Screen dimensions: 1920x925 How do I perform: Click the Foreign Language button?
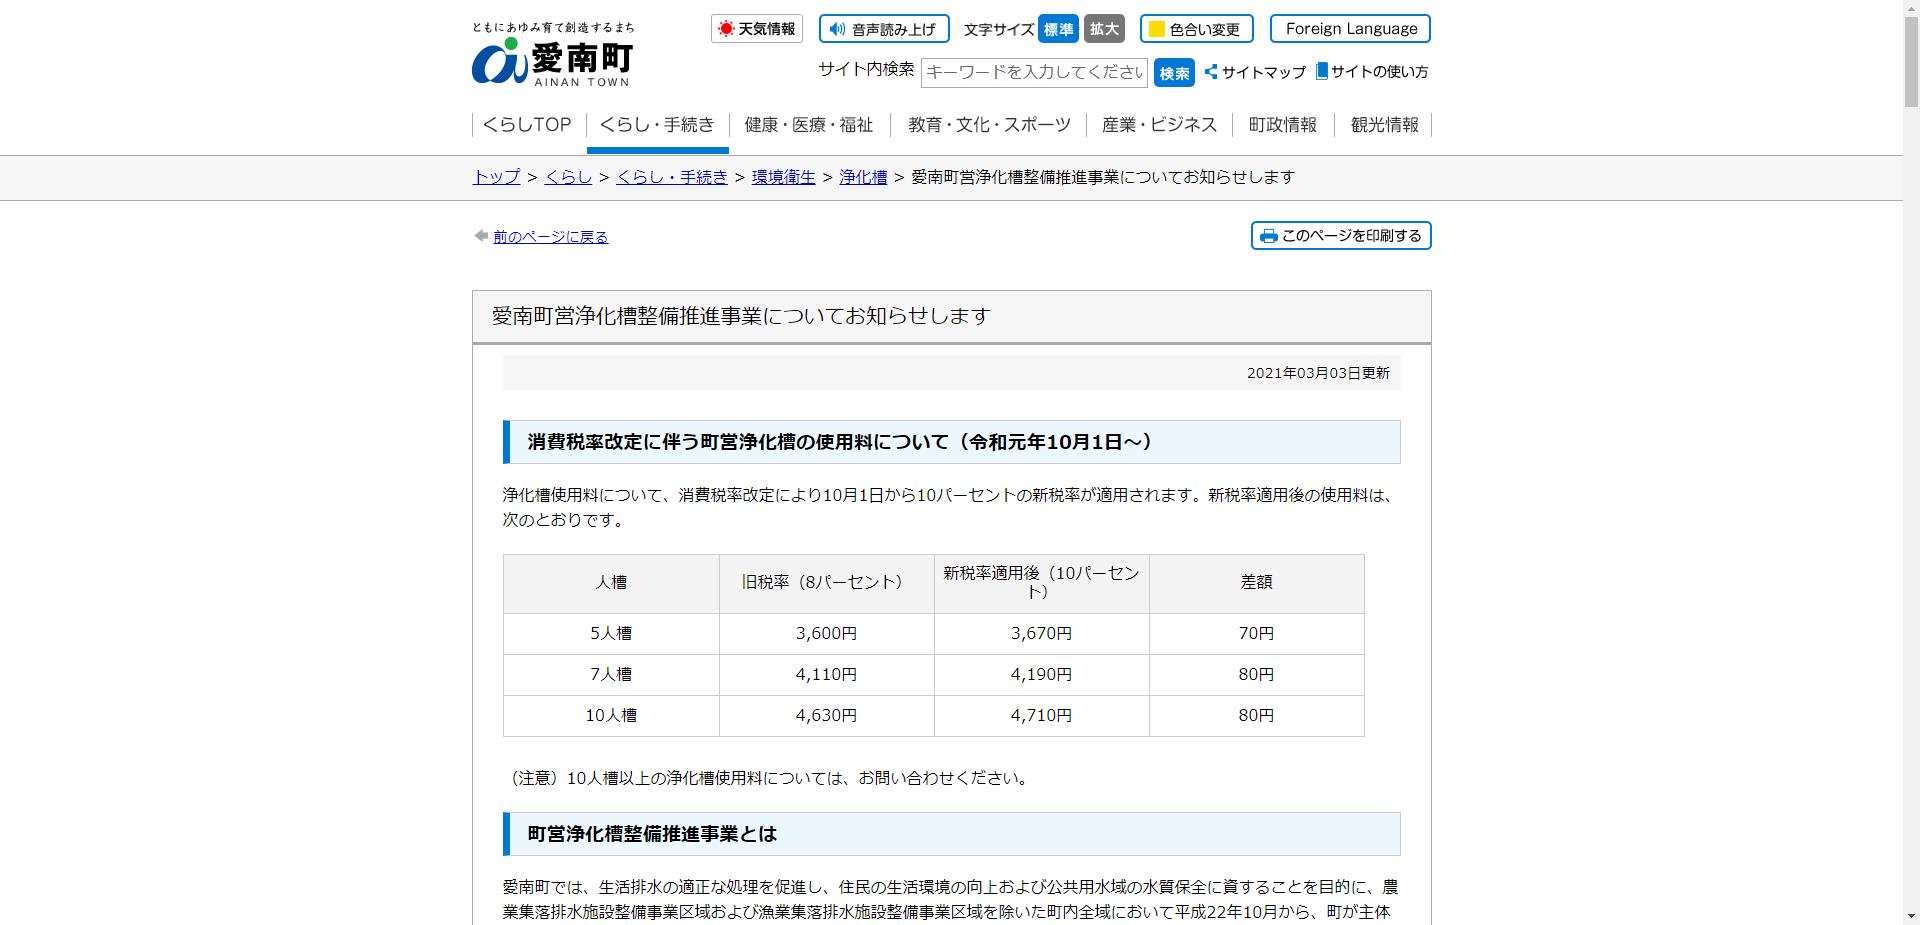(1350, 28)
